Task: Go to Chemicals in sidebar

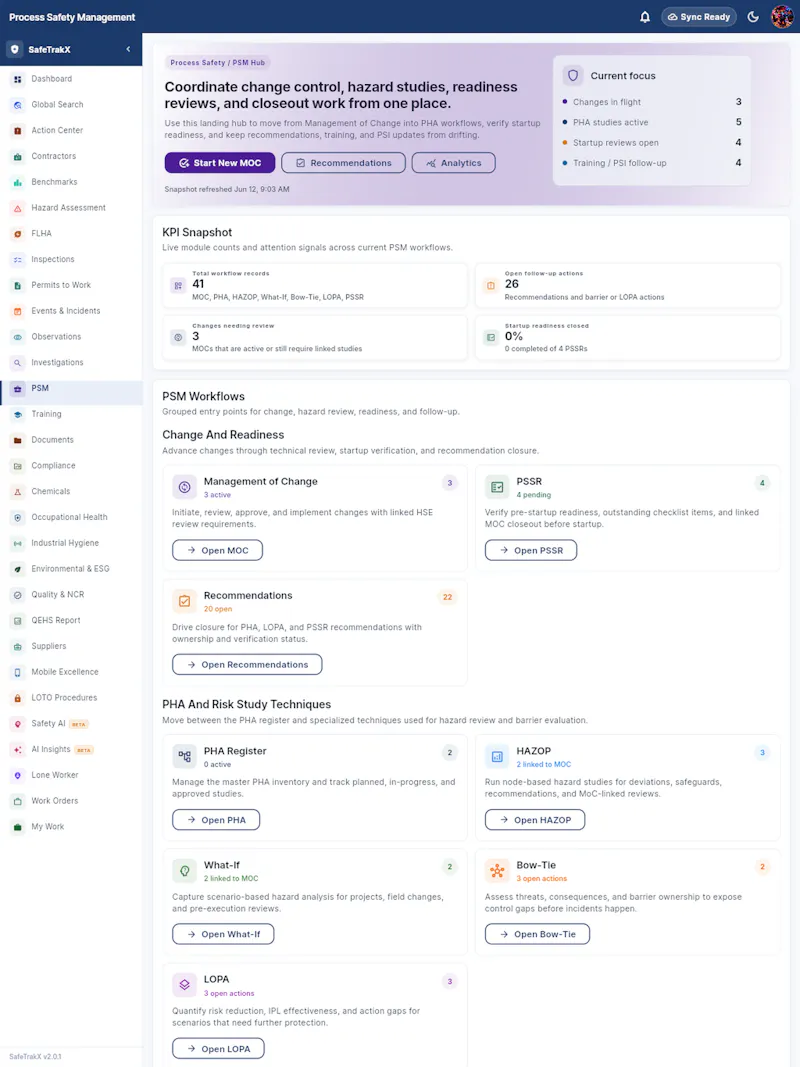Action: tap(71, 492)
